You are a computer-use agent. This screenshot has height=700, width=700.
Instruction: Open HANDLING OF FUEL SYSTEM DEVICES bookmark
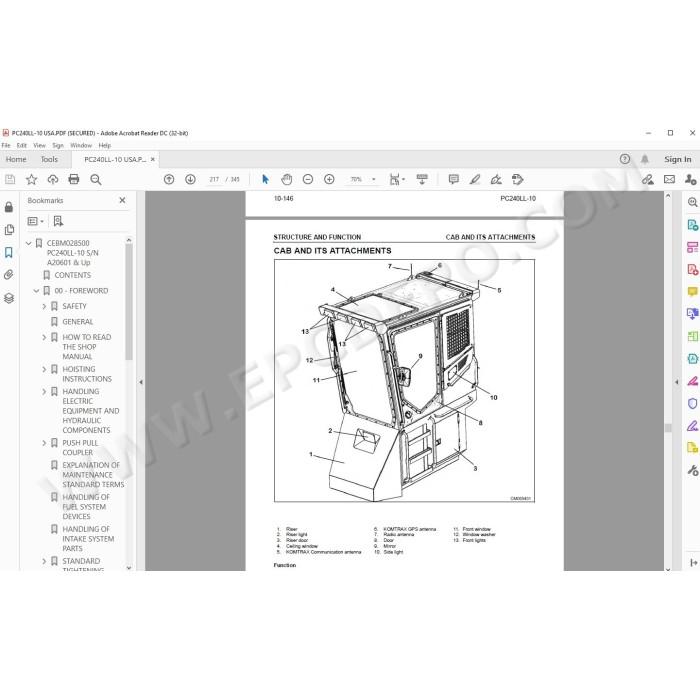click(x=86, y=507)
